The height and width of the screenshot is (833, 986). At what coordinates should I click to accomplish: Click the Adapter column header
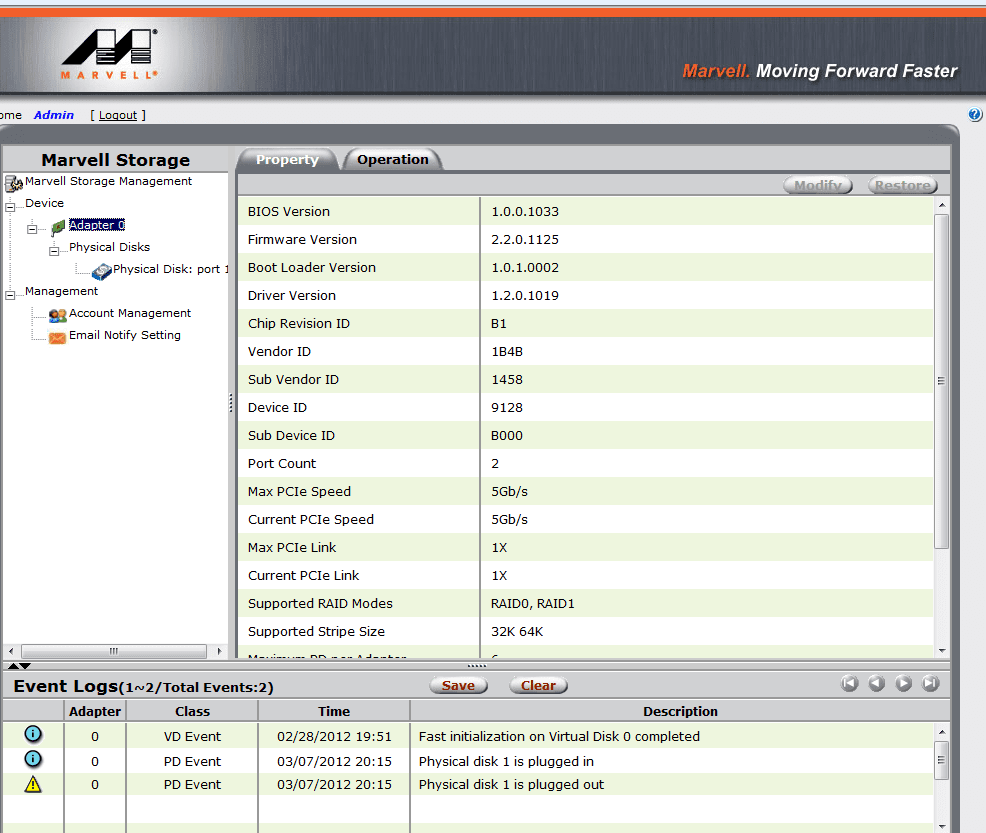(95, 711)
